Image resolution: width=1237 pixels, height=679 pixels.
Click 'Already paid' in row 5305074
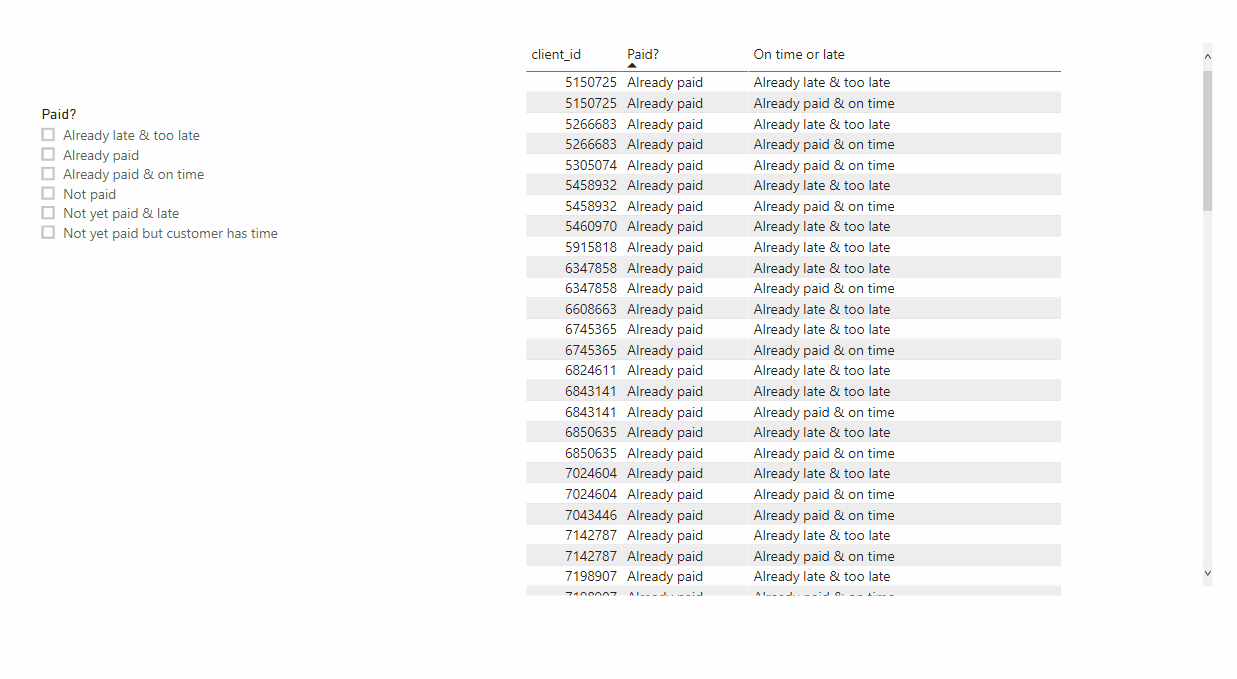point(665,165)
